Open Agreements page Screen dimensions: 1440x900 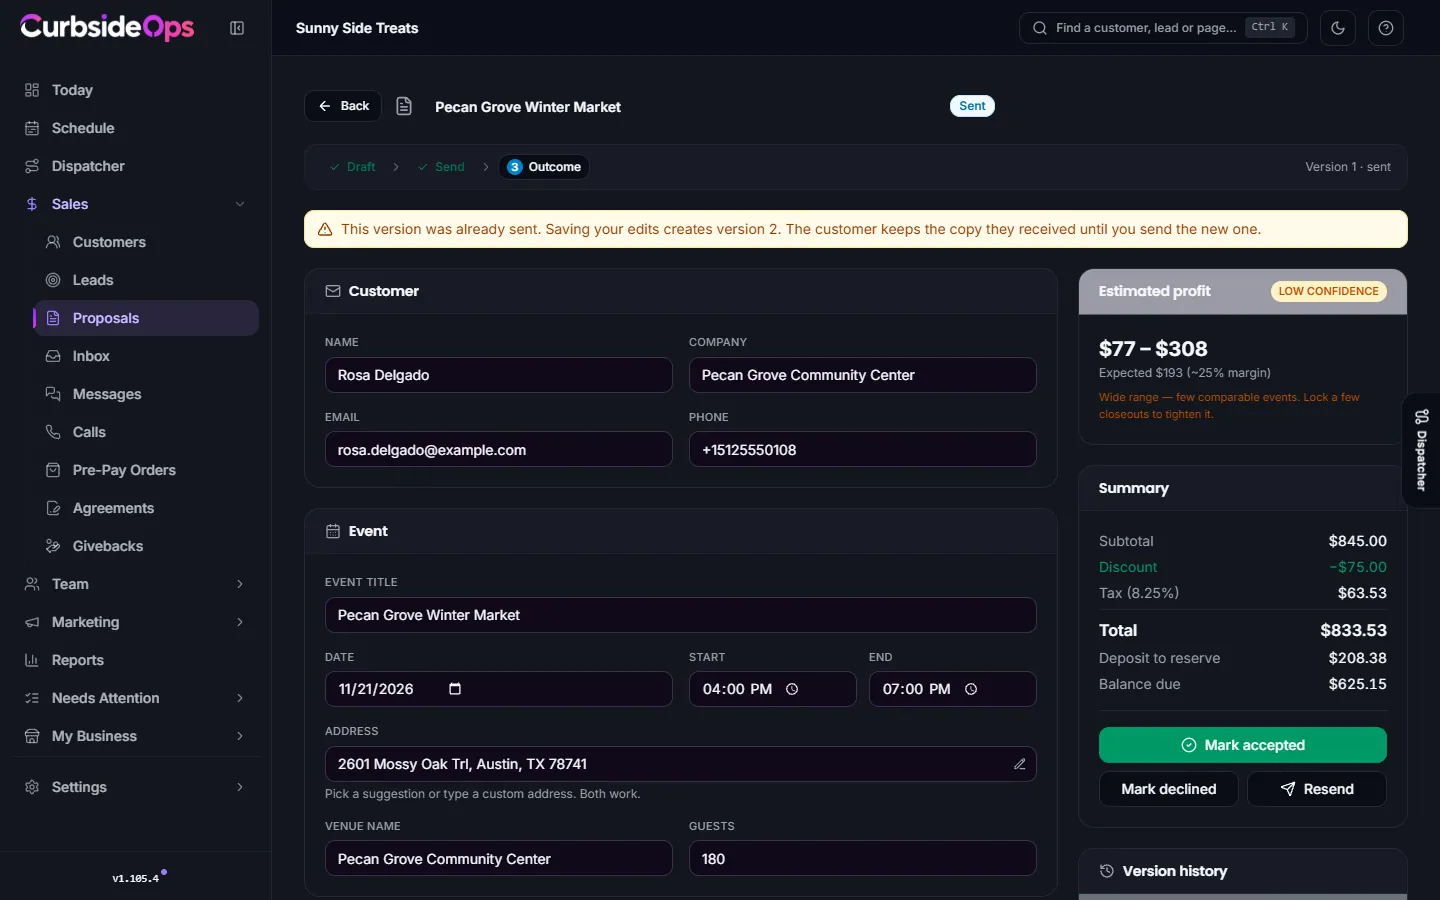point(146,508)
